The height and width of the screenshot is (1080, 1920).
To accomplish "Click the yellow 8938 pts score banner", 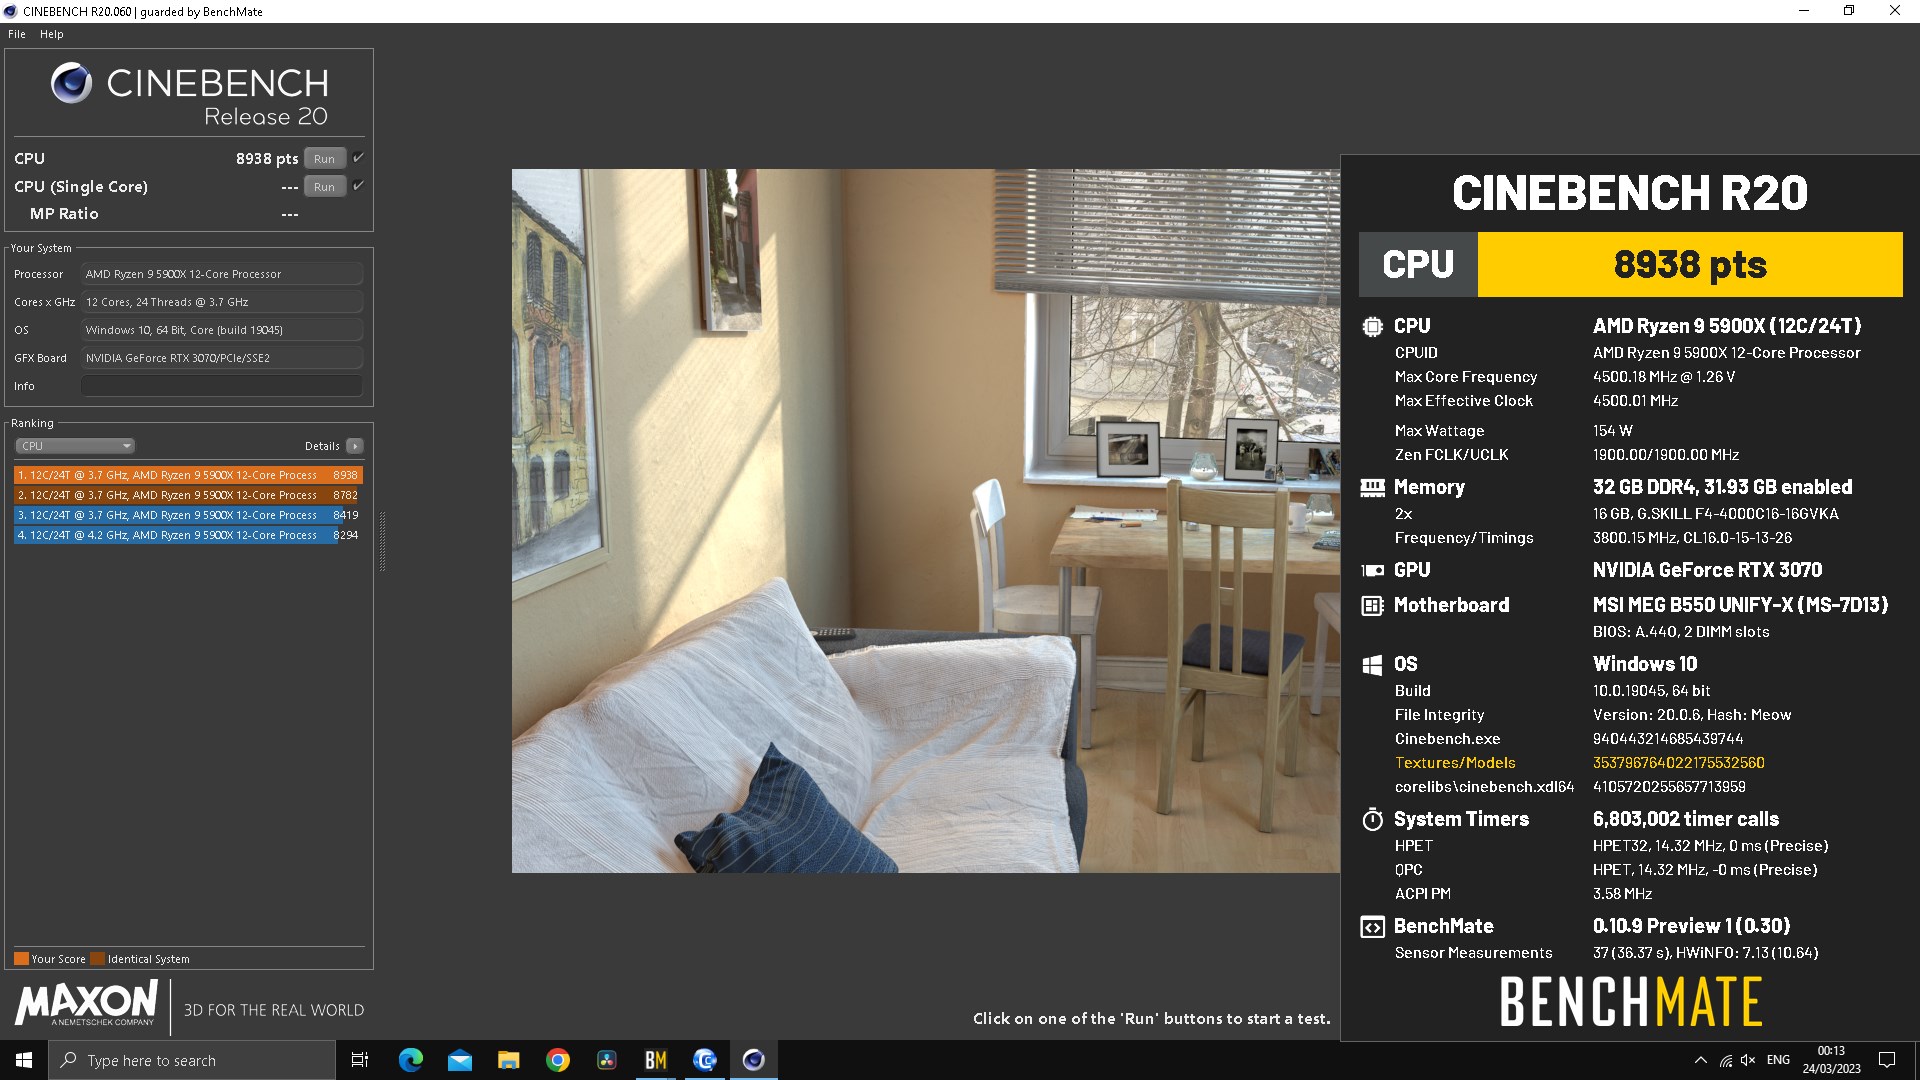I will click(x=1690, y=264).
